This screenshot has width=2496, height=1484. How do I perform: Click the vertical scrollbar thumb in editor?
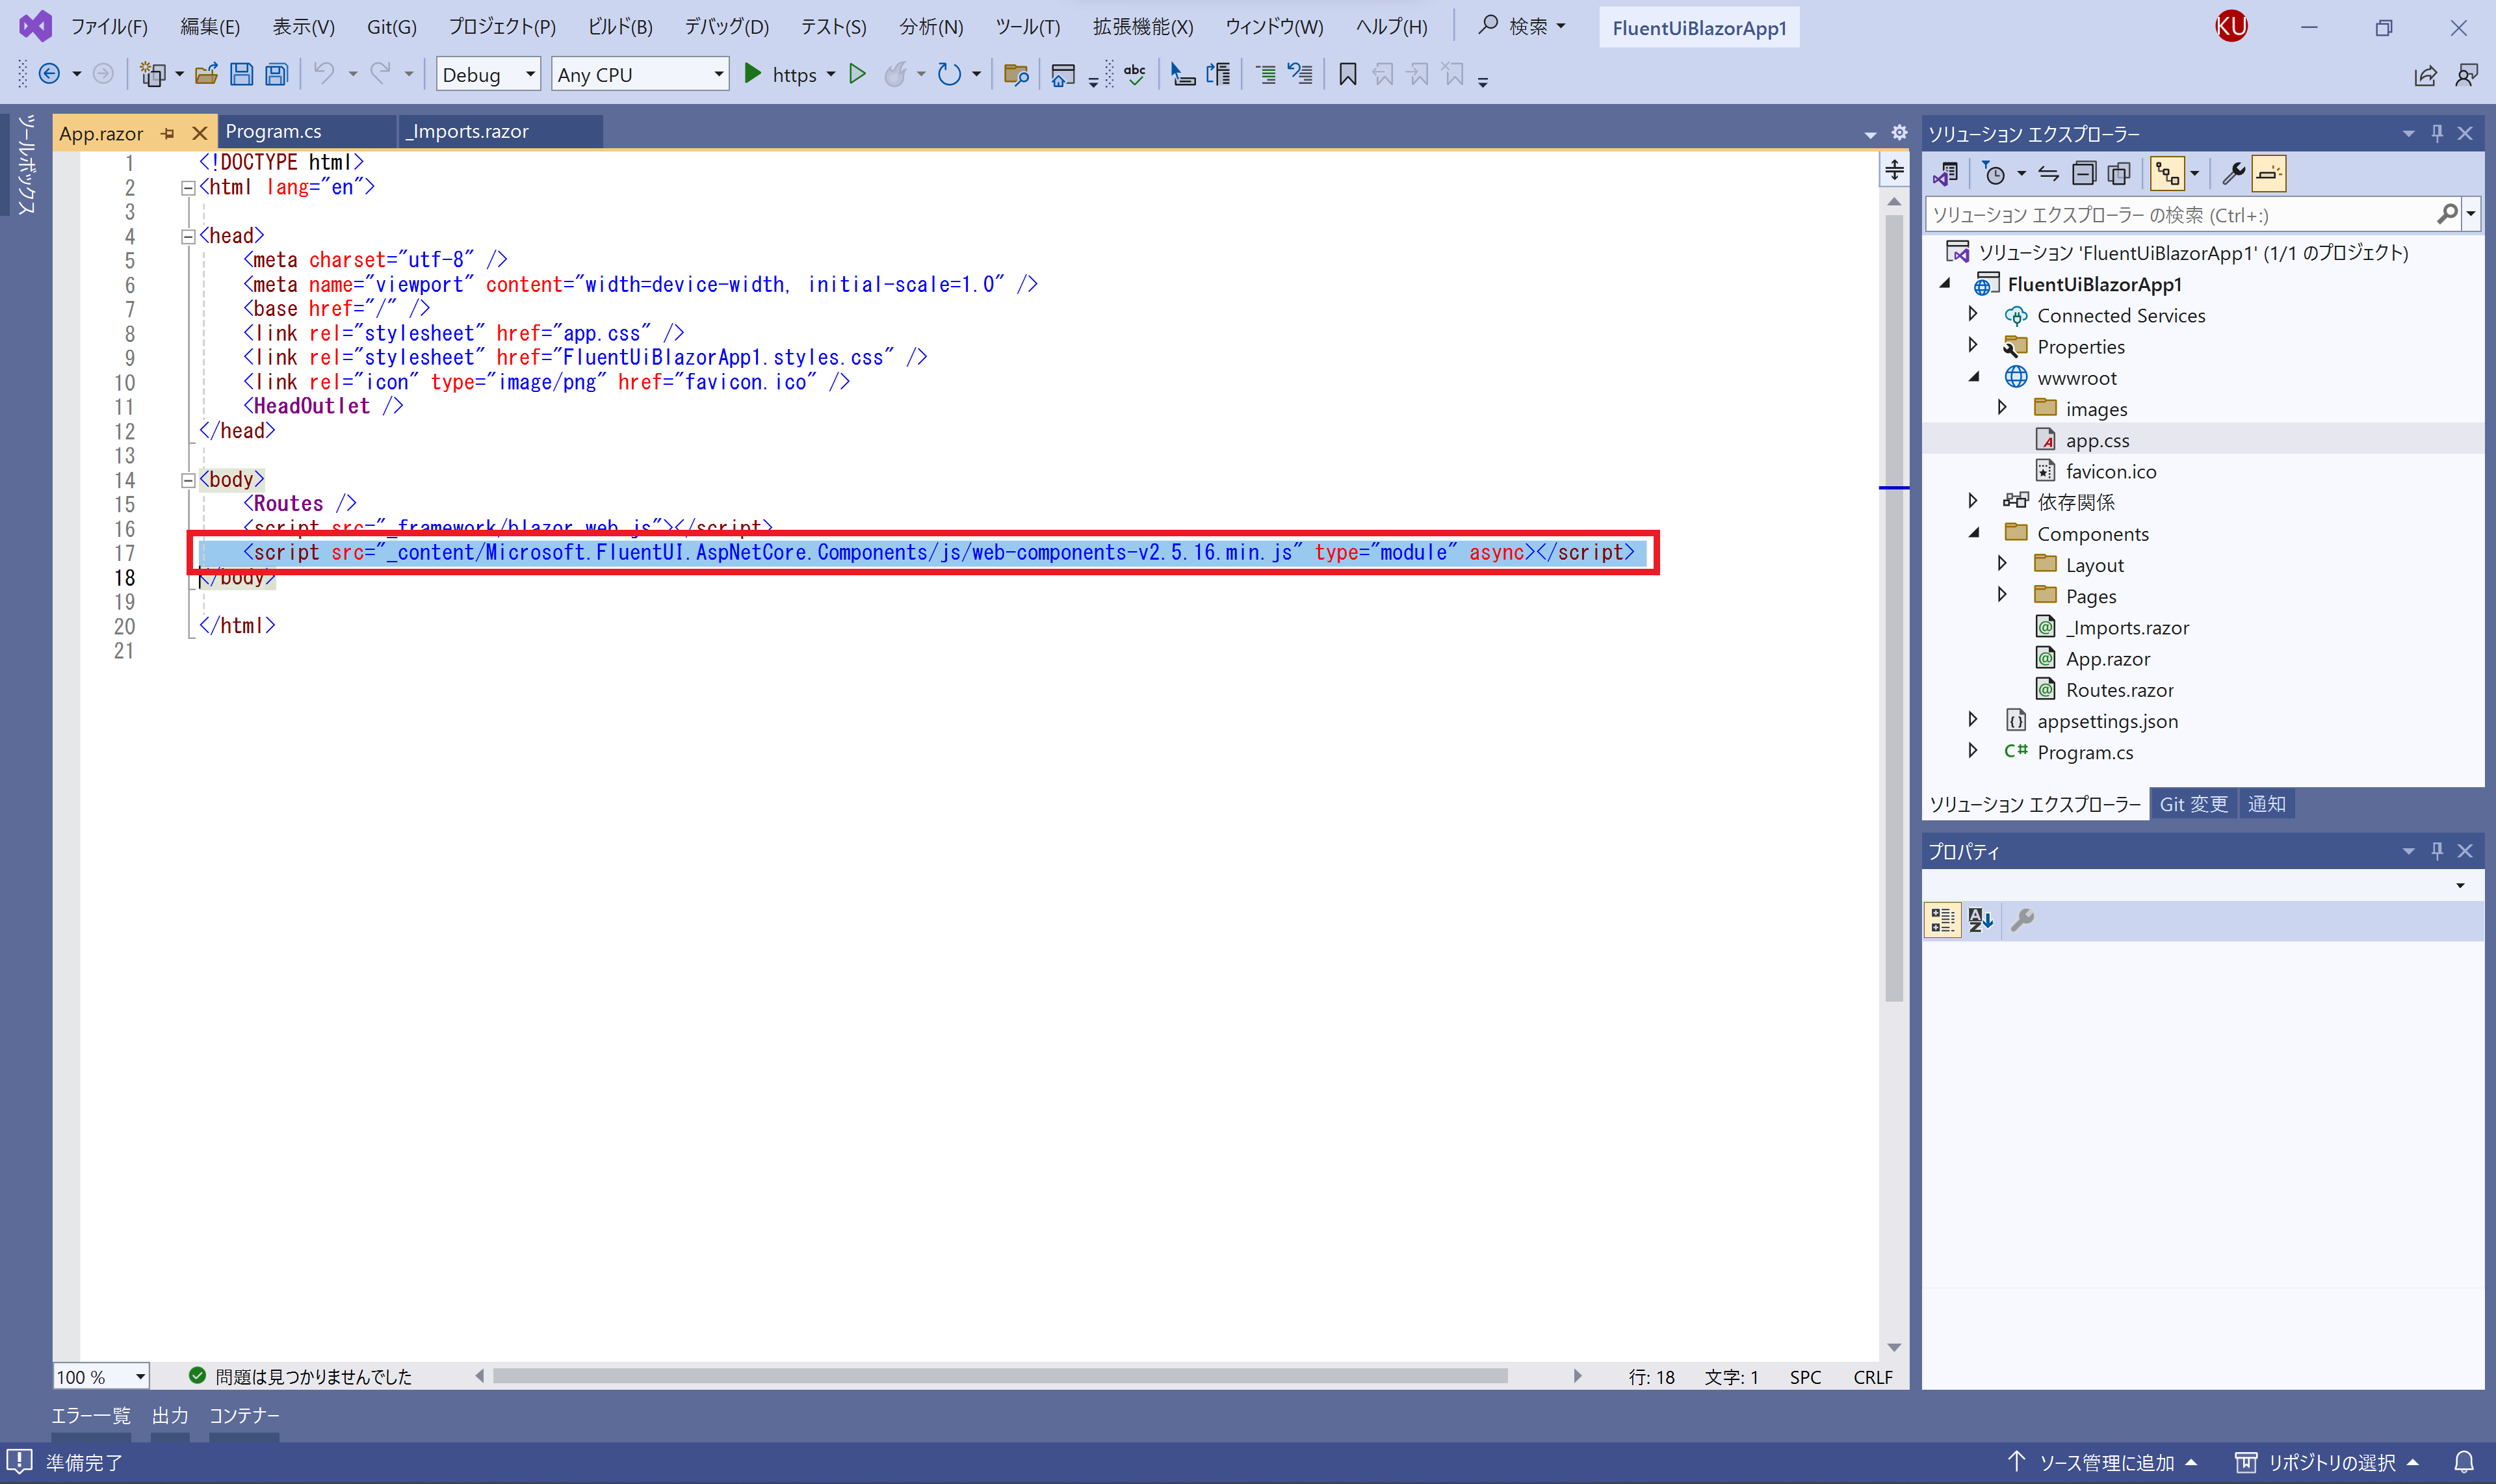click(1894, 608)
